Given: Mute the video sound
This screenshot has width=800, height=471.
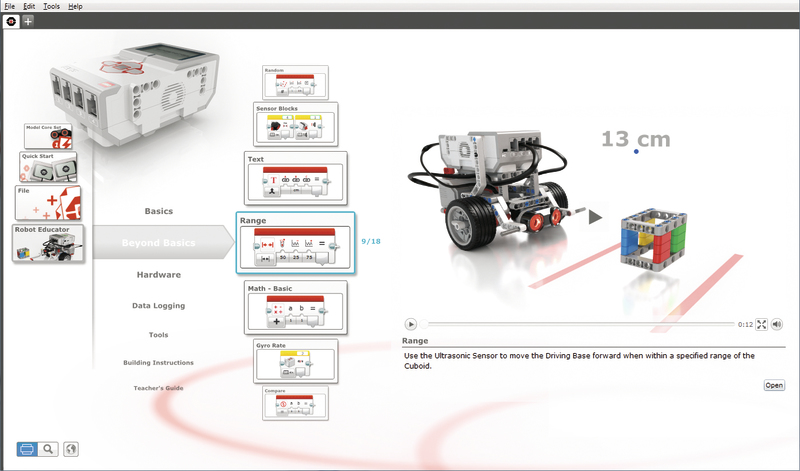Looking at the screenshot, I should coord(777,324).
